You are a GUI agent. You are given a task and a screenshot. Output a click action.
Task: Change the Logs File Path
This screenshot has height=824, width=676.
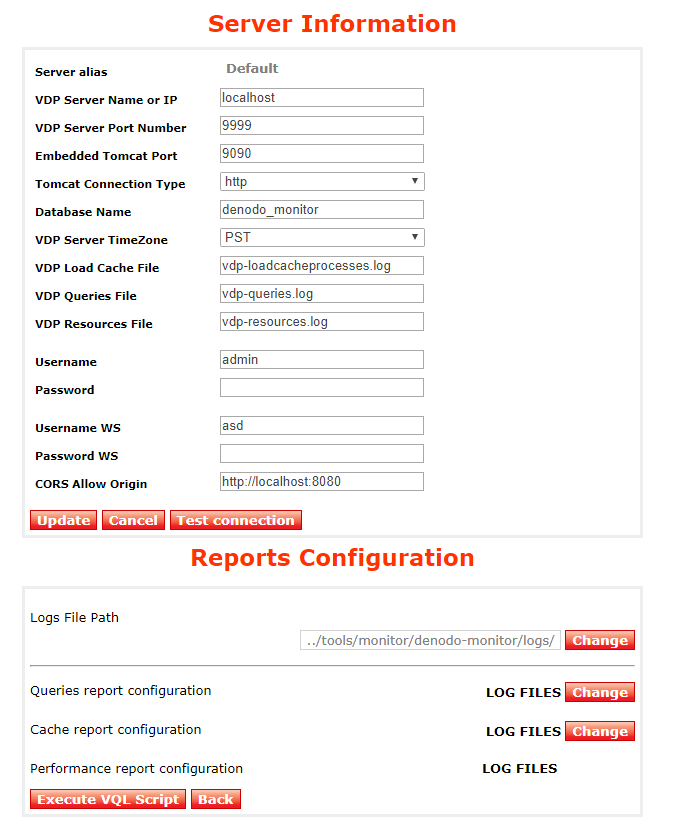pyautogui.click(x=600, y=641)
